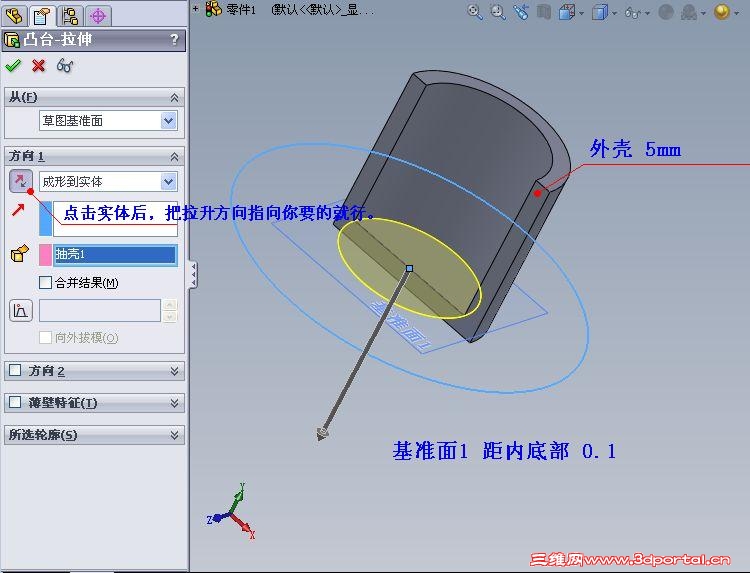Toggle the draft on/off button

tap(21, 310)
